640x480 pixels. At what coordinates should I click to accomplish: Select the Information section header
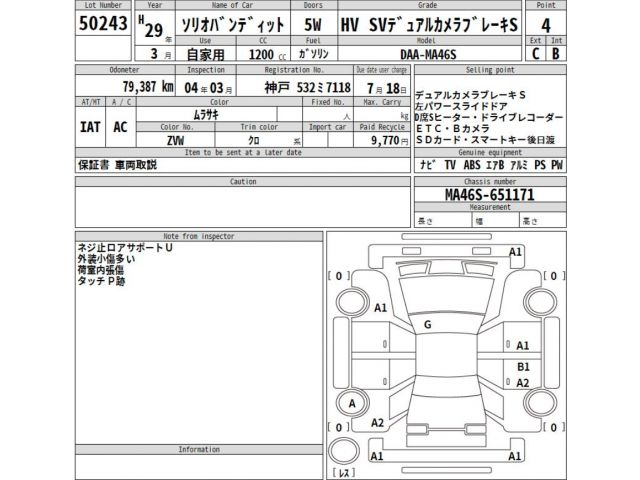199,449
